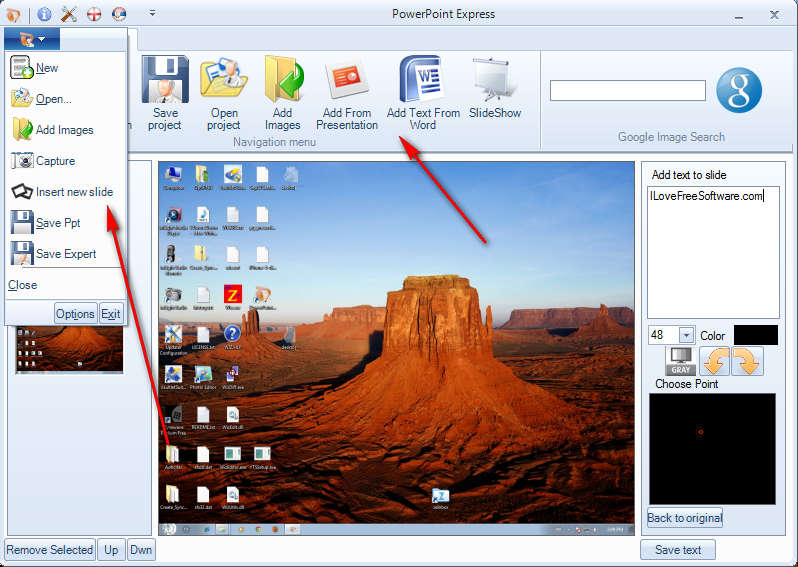
Task: Click the New document icon in menu
Action: point(21,67)
